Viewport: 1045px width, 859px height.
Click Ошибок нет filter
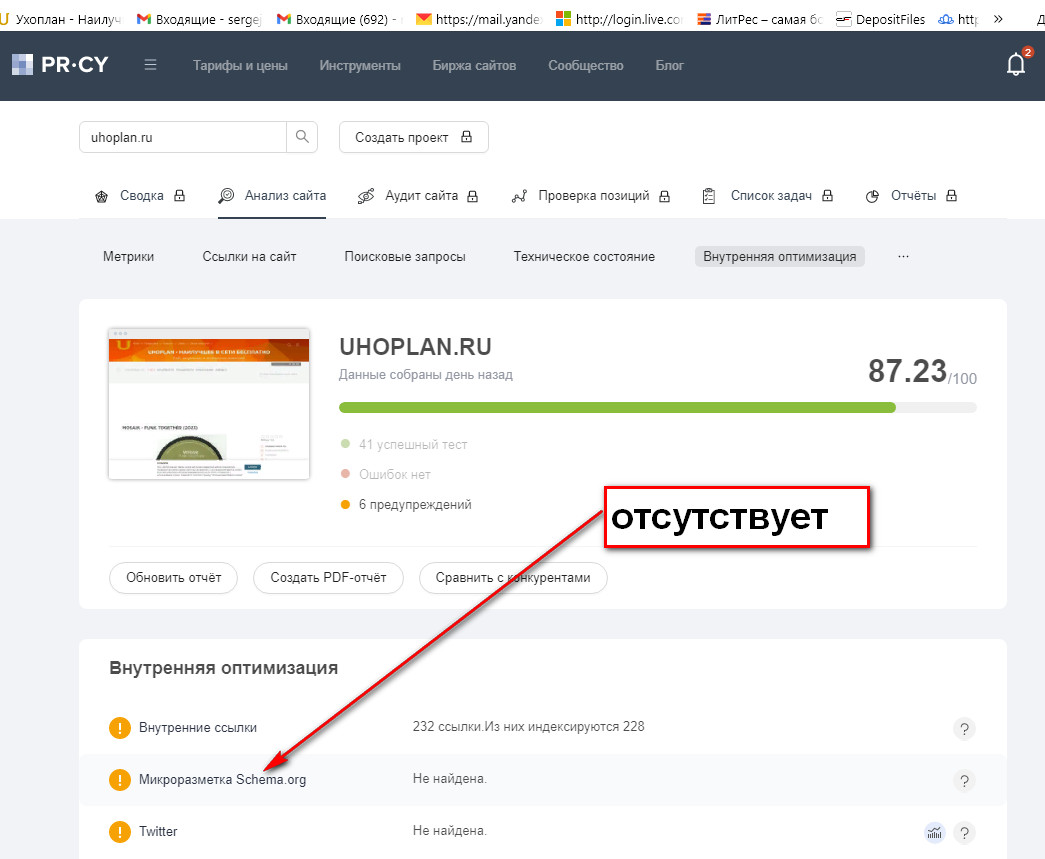click(x=386, y=474)
